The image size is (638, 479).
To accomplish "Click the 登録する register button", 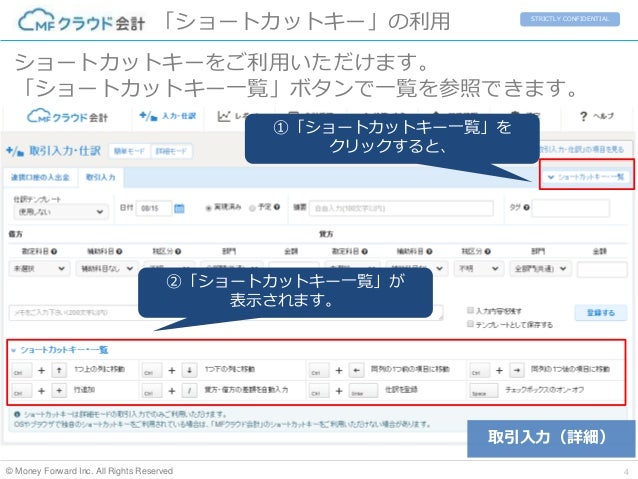I will (x=601, y=313).
